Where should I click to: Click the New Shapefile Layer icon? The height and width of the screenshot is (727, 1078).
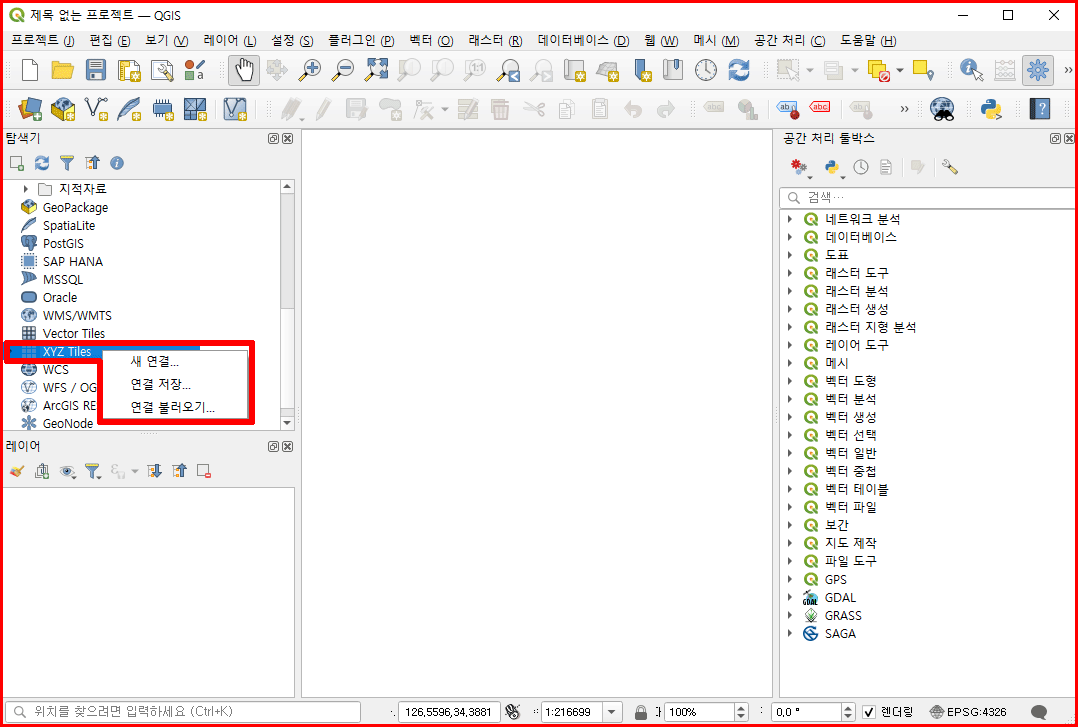[x=96, y=109]
